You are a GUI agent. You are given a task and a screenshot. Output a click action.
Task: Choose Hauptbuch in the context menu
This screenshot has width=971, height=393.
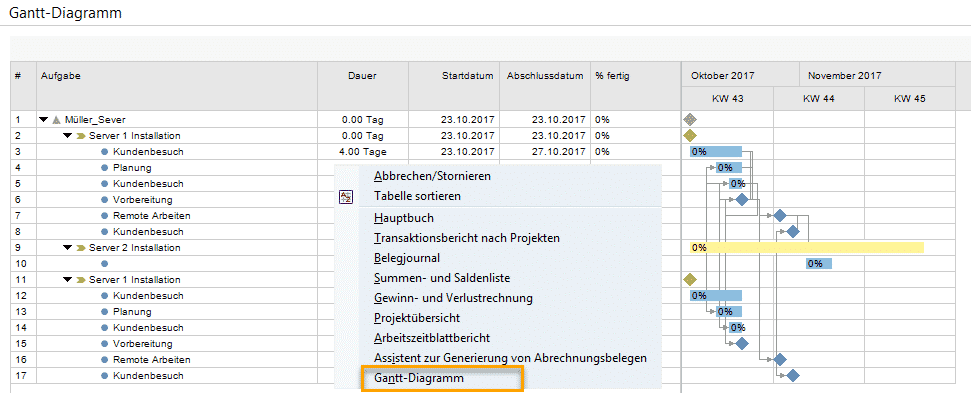click(404, 218)
